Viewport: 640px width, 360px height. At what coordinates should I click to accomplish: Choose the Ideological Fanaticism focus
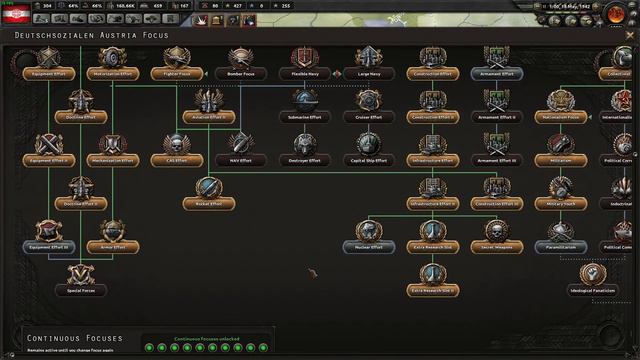(593, 290)
